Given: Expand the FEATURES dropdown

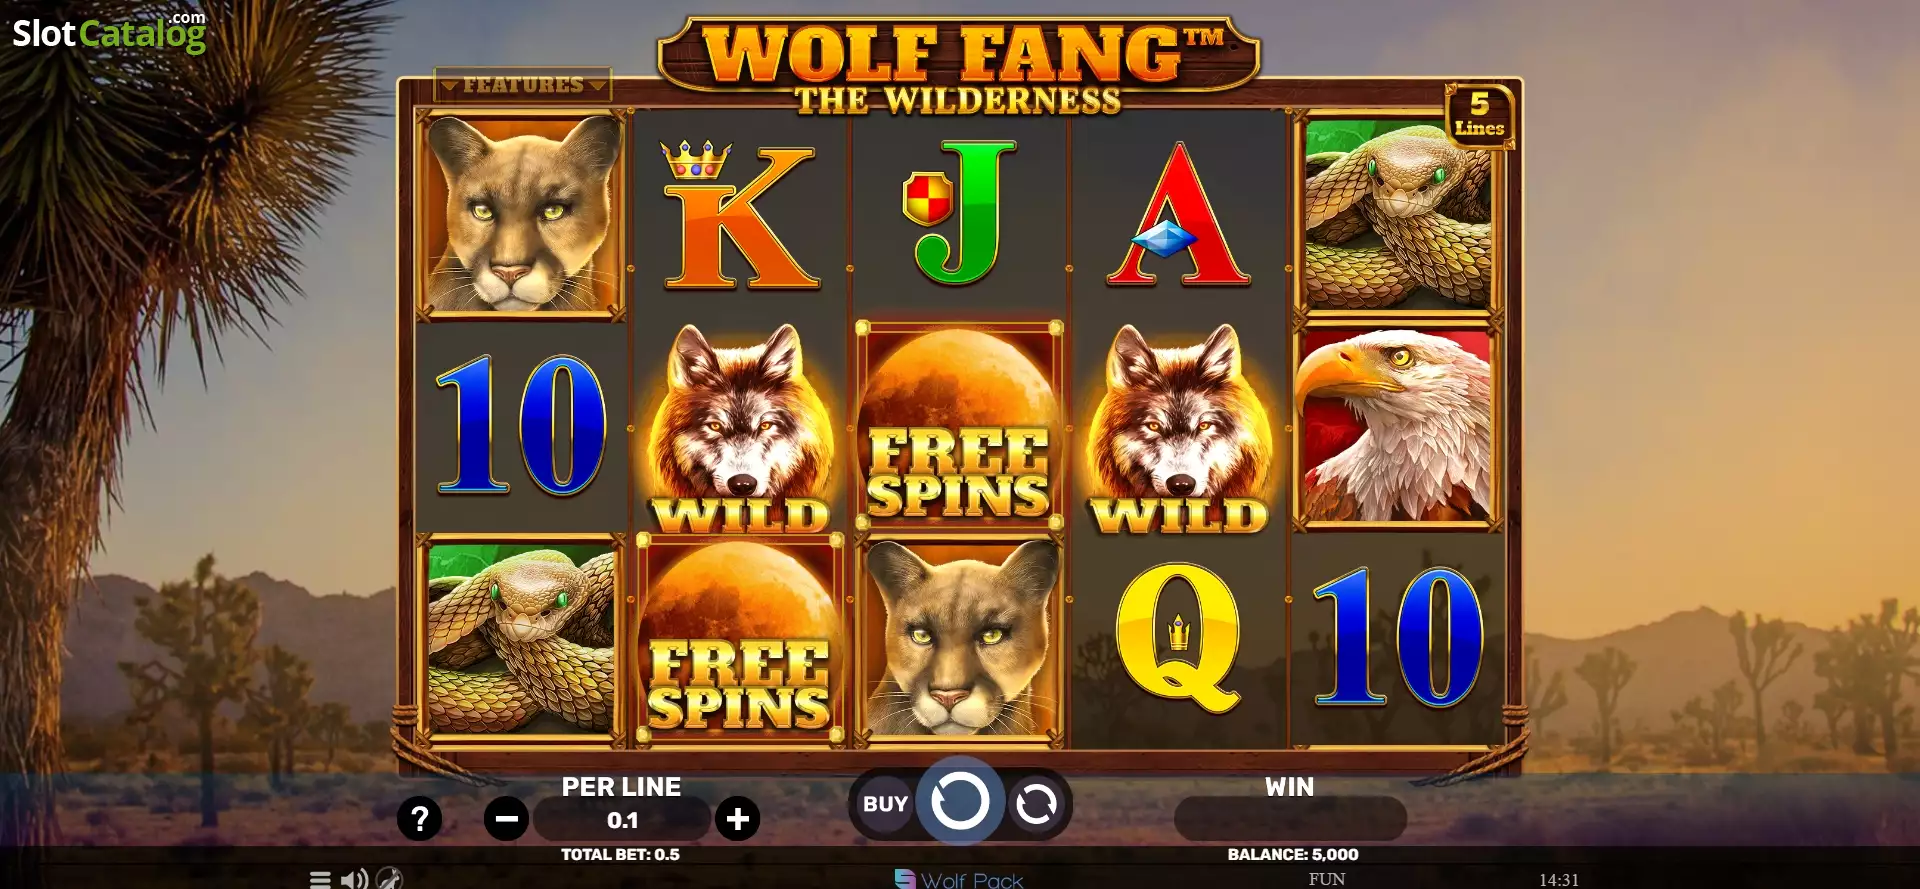Looking at the screenshot, I should 523,85.
